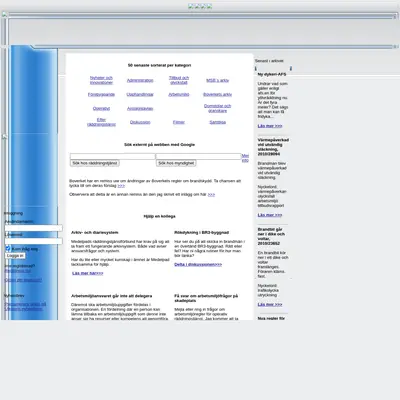Select the 'Arkiv- och diariesystem' heading

[x=95, y=233]
